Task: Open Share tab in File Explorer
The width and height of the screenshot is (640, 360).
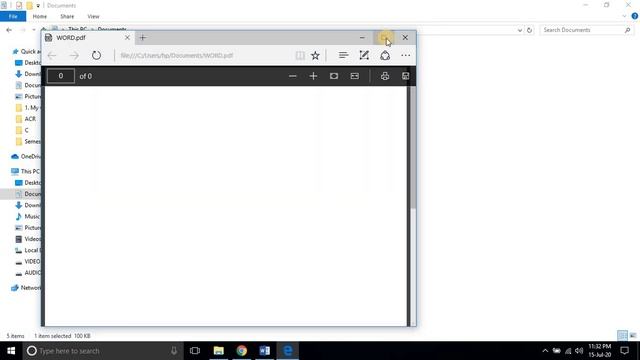Action: coord(67,16)
